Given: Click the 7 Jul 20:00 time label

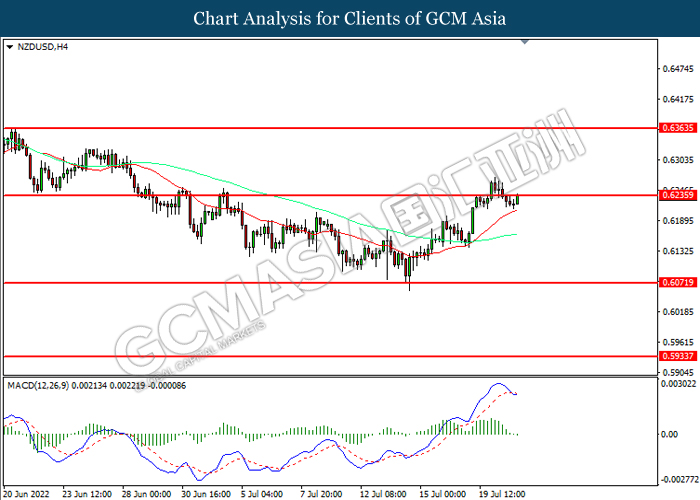Looking at the screenshot, I should click(321, 494).
